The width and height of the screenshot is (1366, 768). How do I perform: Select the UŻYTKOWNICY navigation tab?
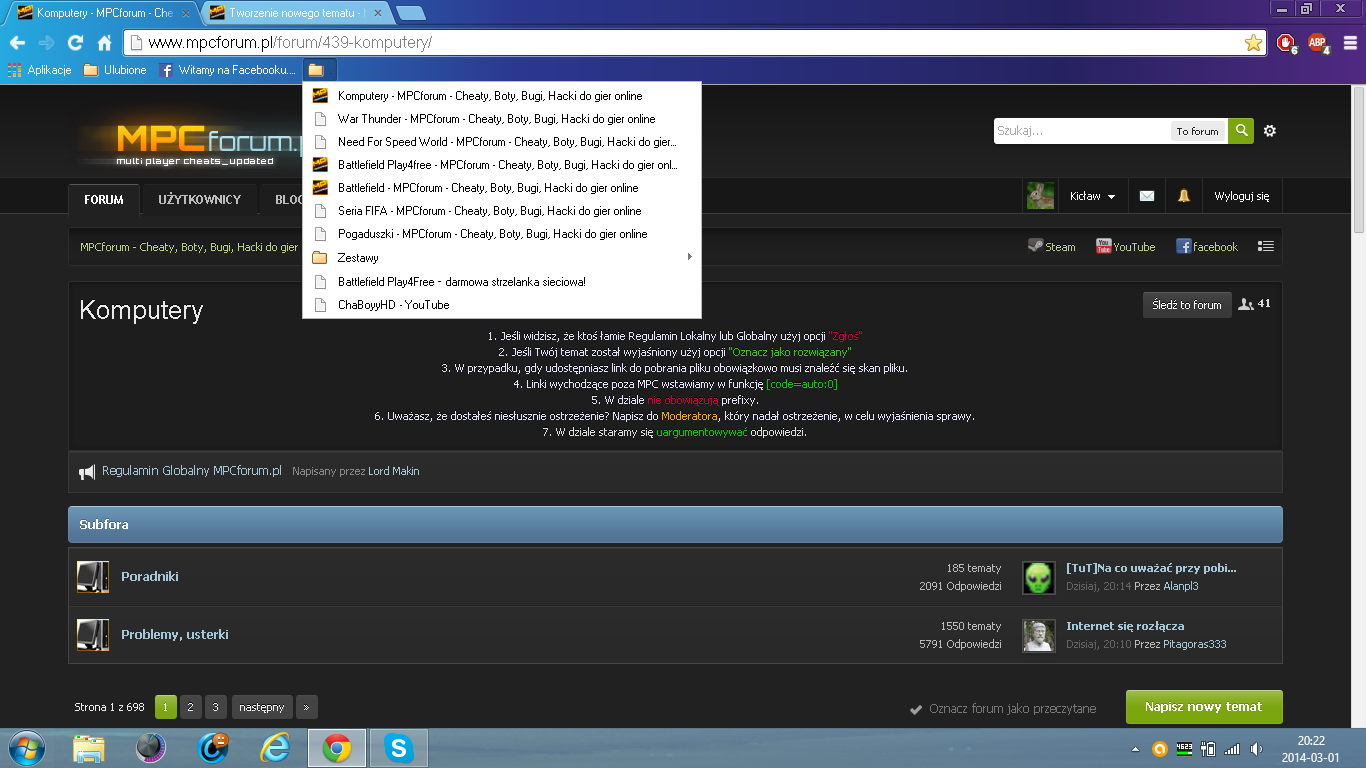(199, 199)
